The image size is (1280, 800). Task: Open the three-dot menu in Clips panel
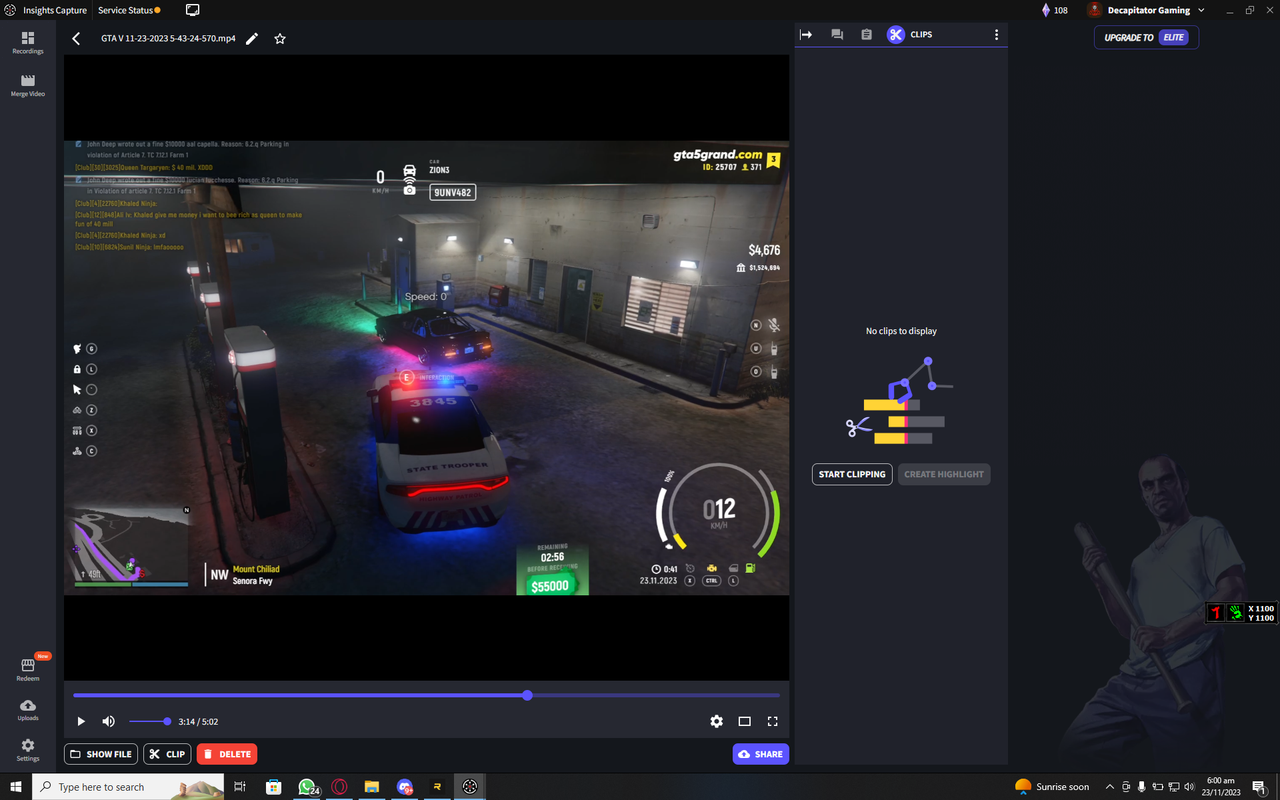coord(996,34)
